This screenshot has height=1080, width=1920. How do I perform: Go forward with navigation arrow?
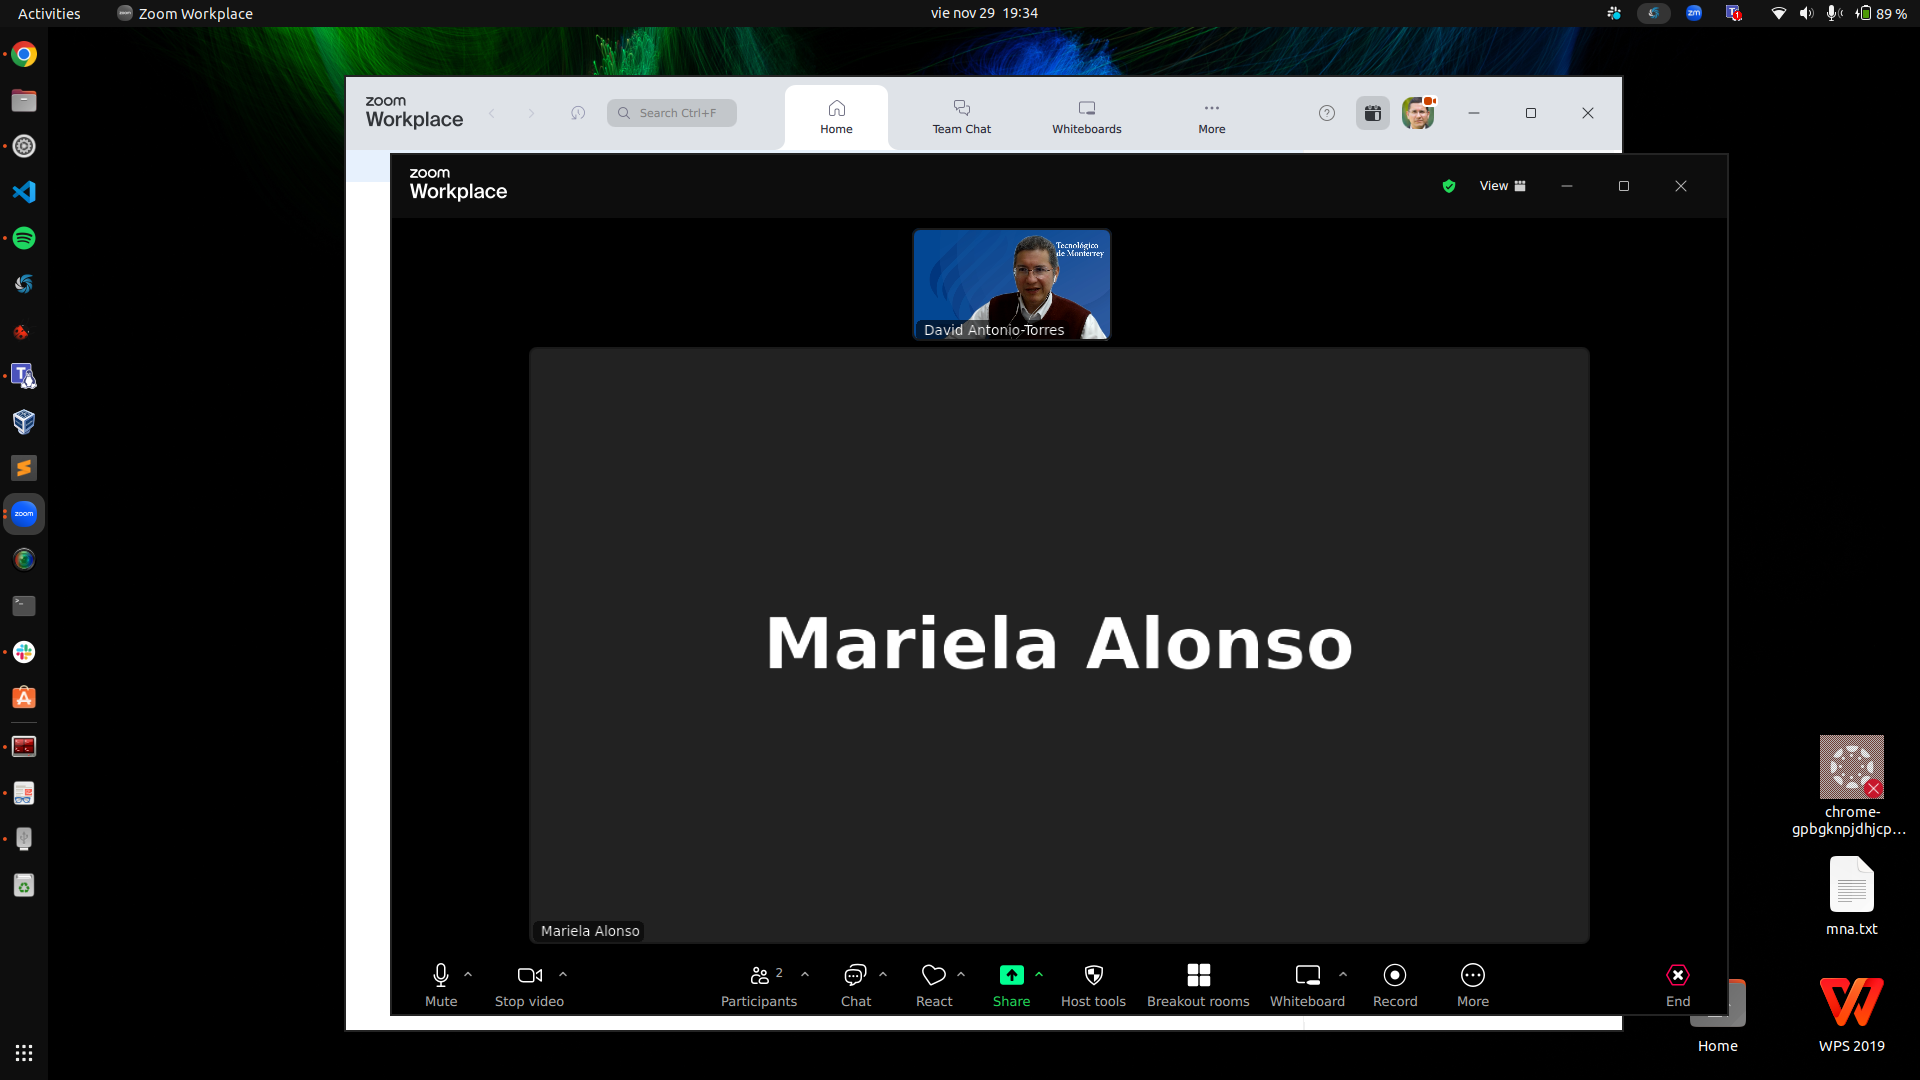[x=531, y=113]
